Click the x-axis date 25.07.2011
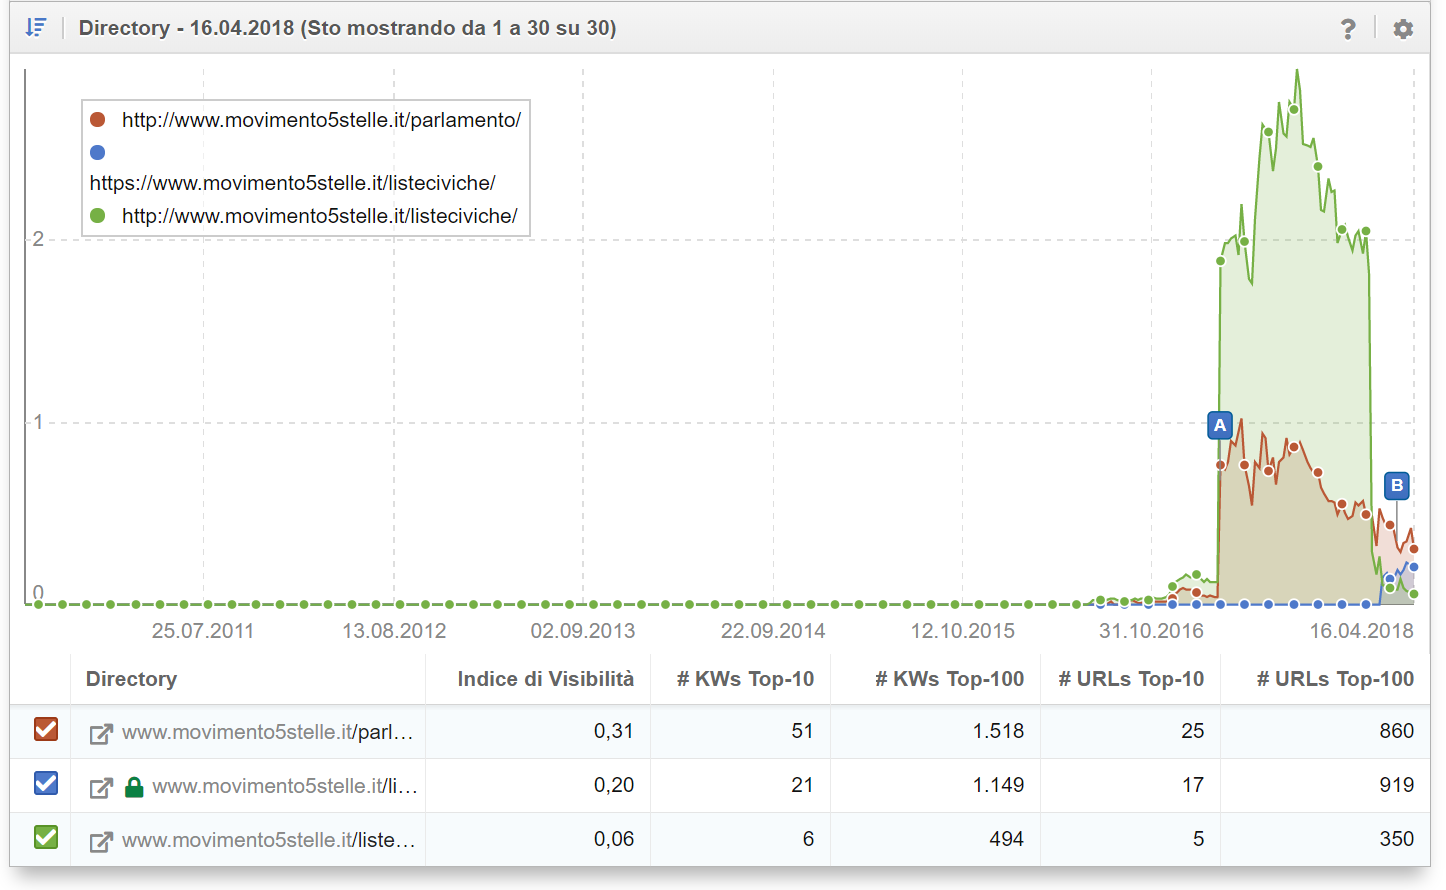The height and width of the screenshot is (890, 1446). pyautogui.click(x=203, y=631)
